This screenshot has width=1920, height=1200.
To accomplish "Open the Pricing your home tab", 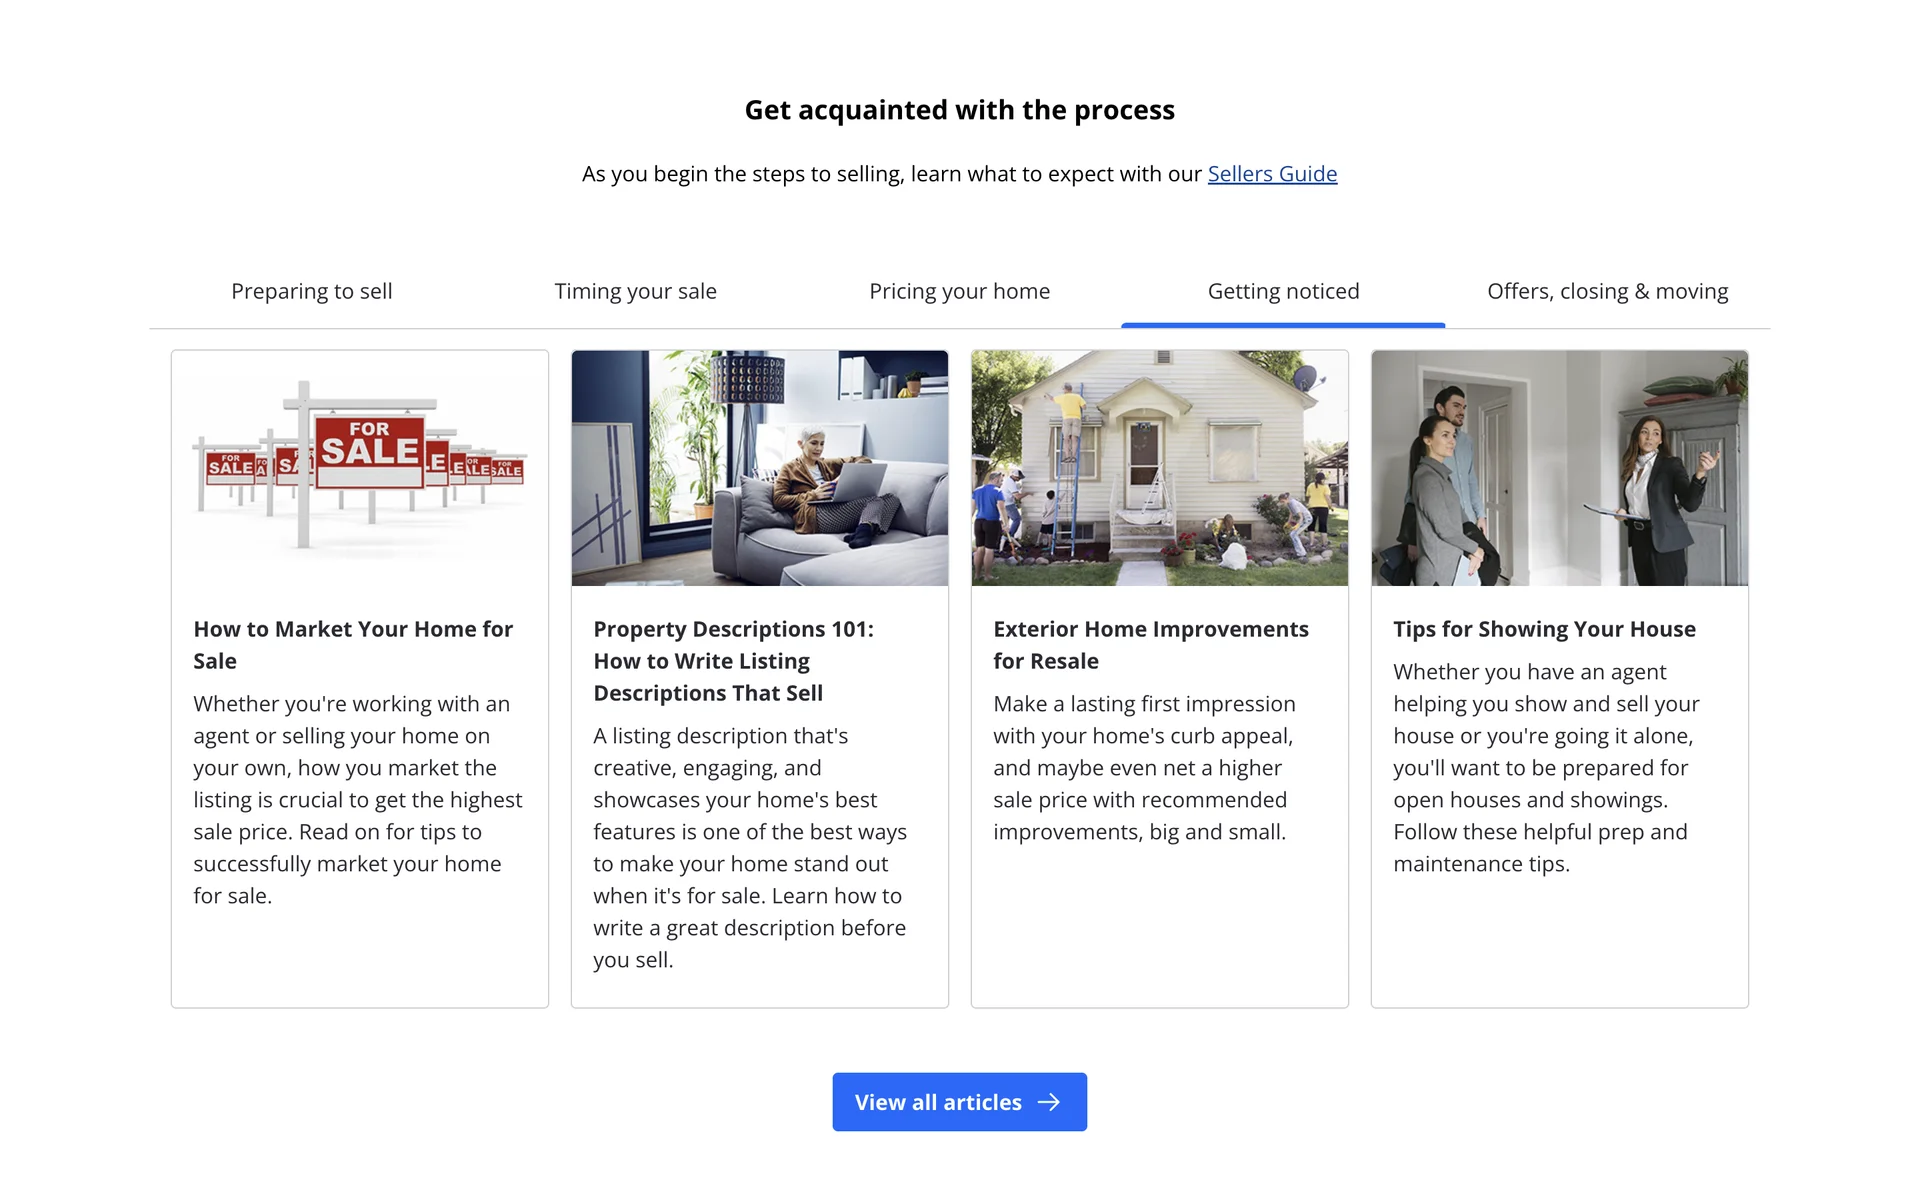I will coord(960,291).
